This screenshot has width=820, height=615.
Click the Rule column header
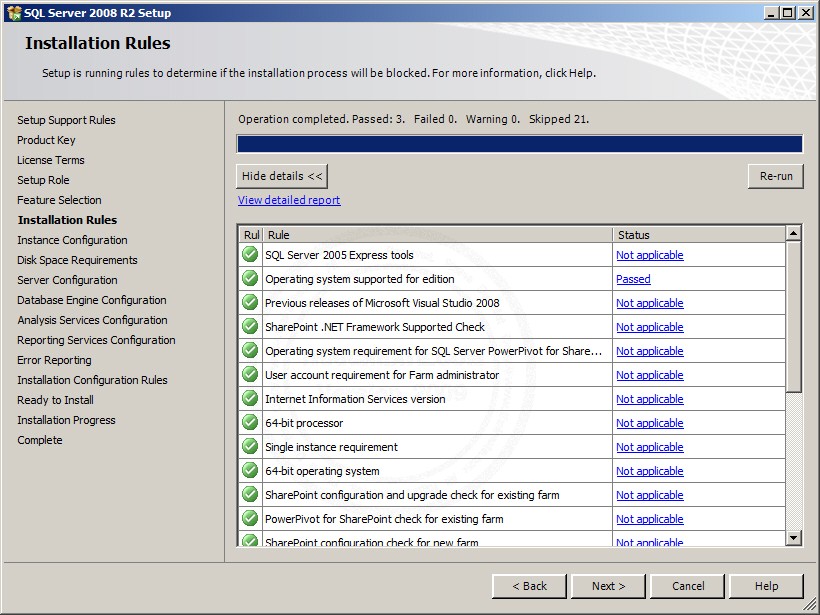coord(438,235)
